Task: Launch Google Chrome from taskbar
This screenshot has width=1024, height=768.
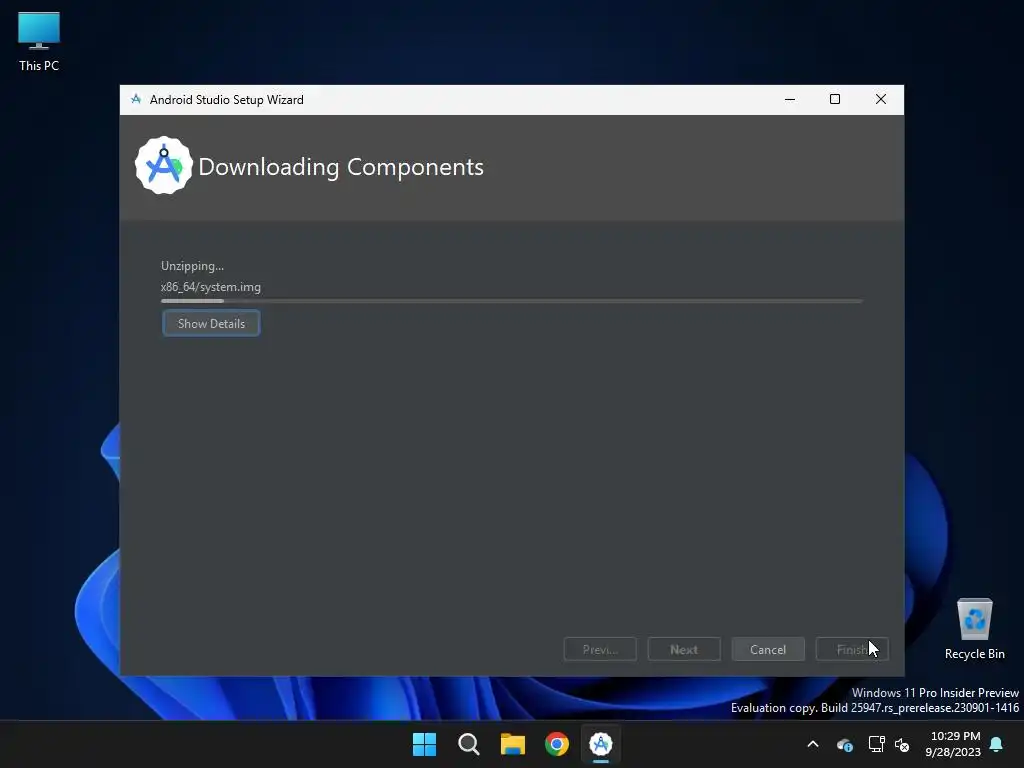Action: point(557,744)
